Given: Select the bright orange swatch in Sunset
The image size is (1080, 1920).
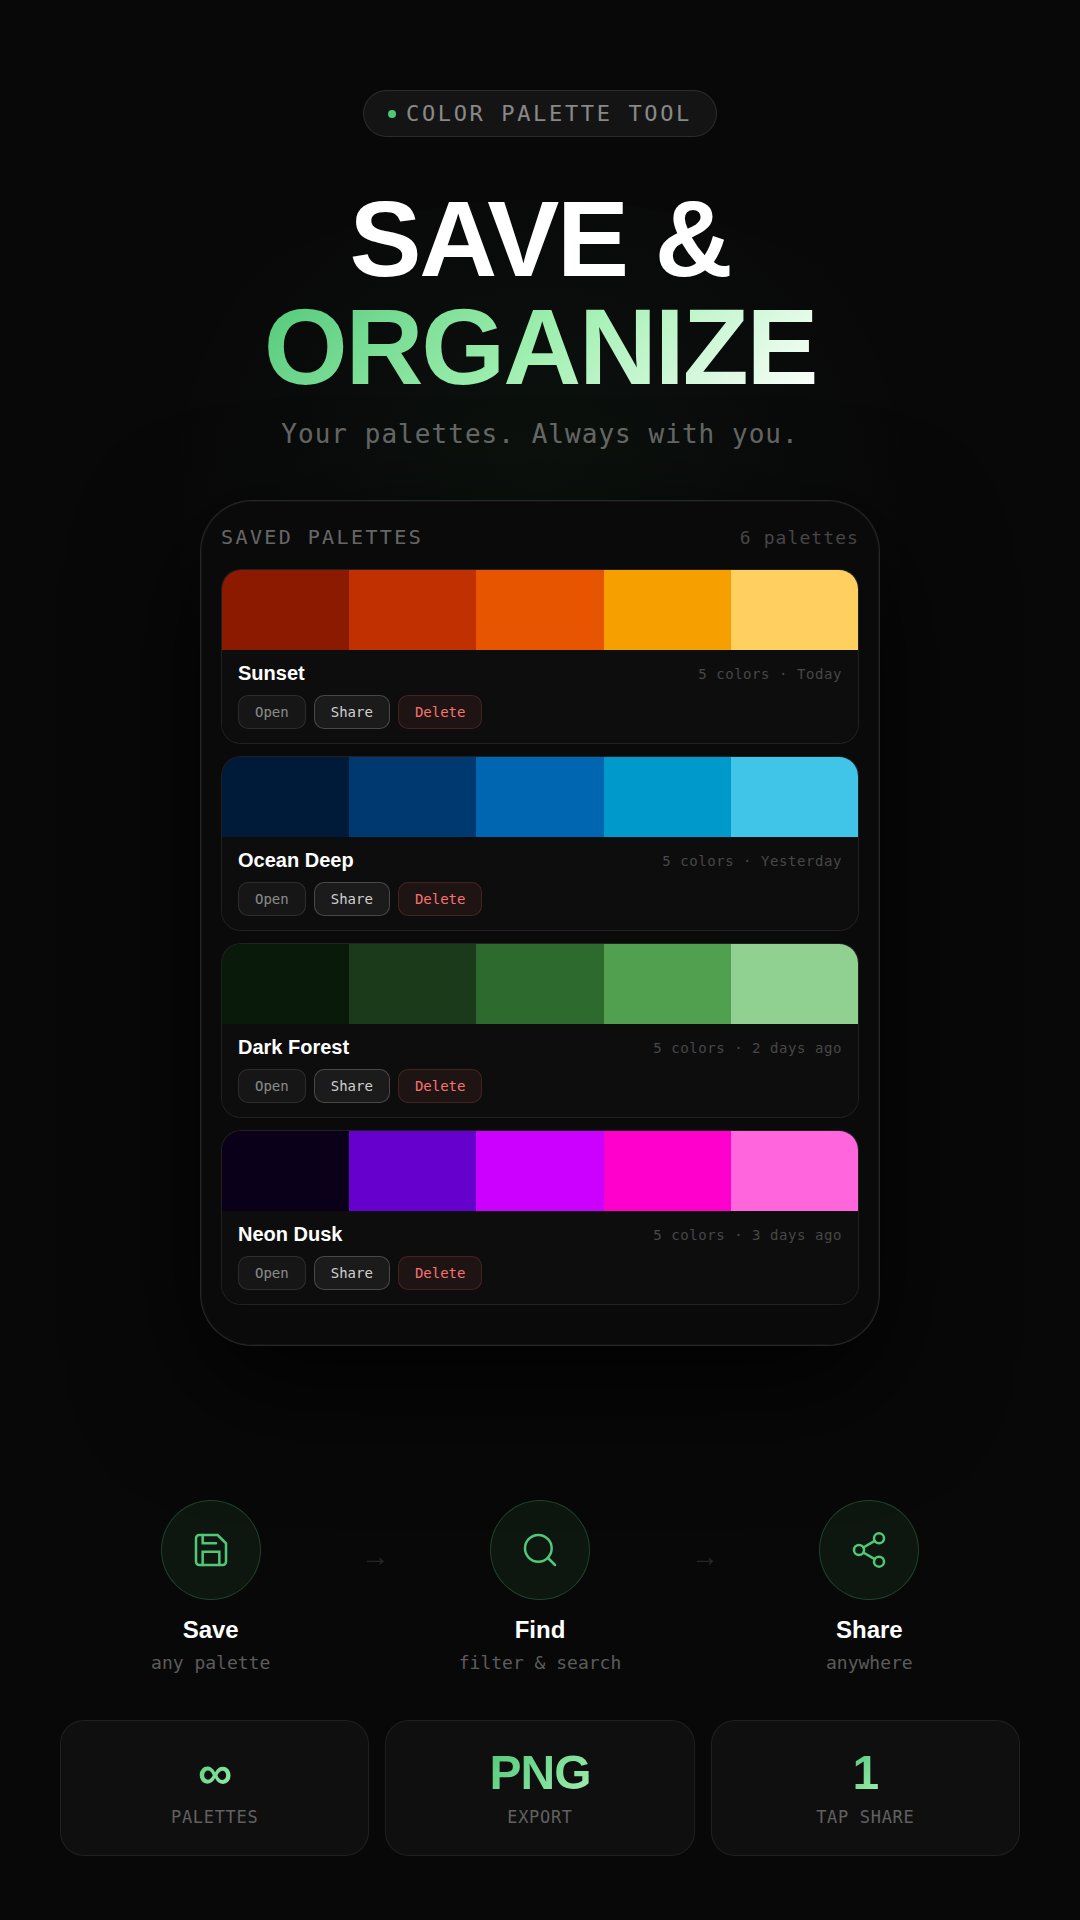Looking at the screenshot, I should coord(540,610).
